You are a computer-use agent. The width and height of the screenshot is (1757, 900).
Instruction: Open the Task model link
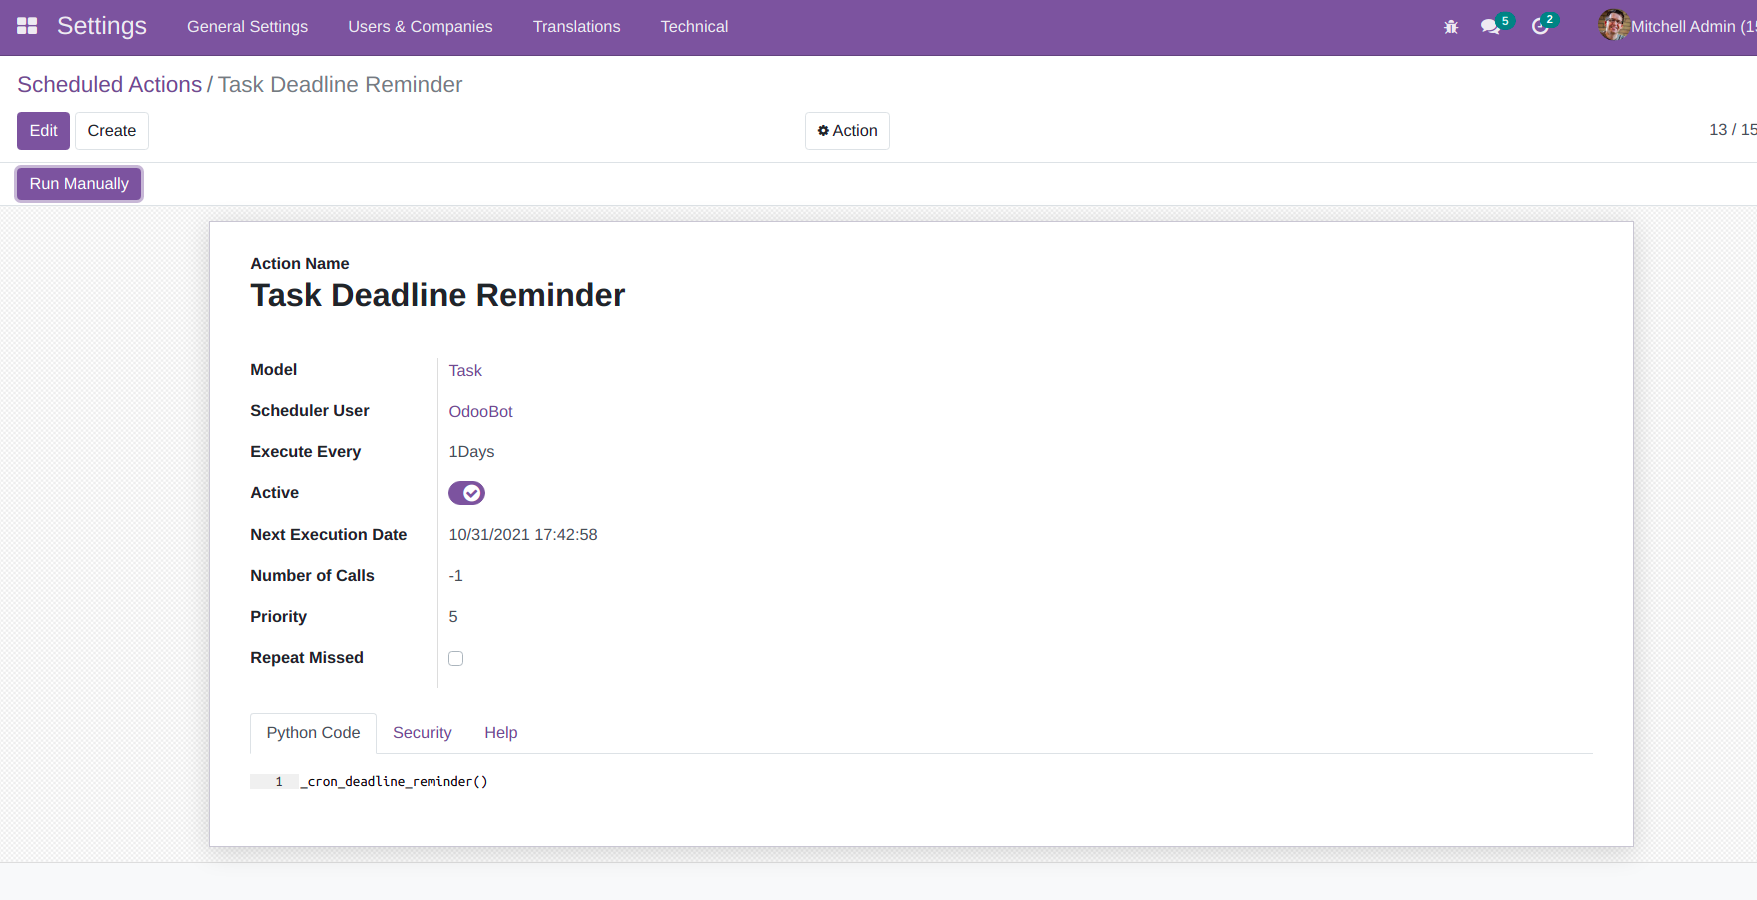(x=465, y=370)
